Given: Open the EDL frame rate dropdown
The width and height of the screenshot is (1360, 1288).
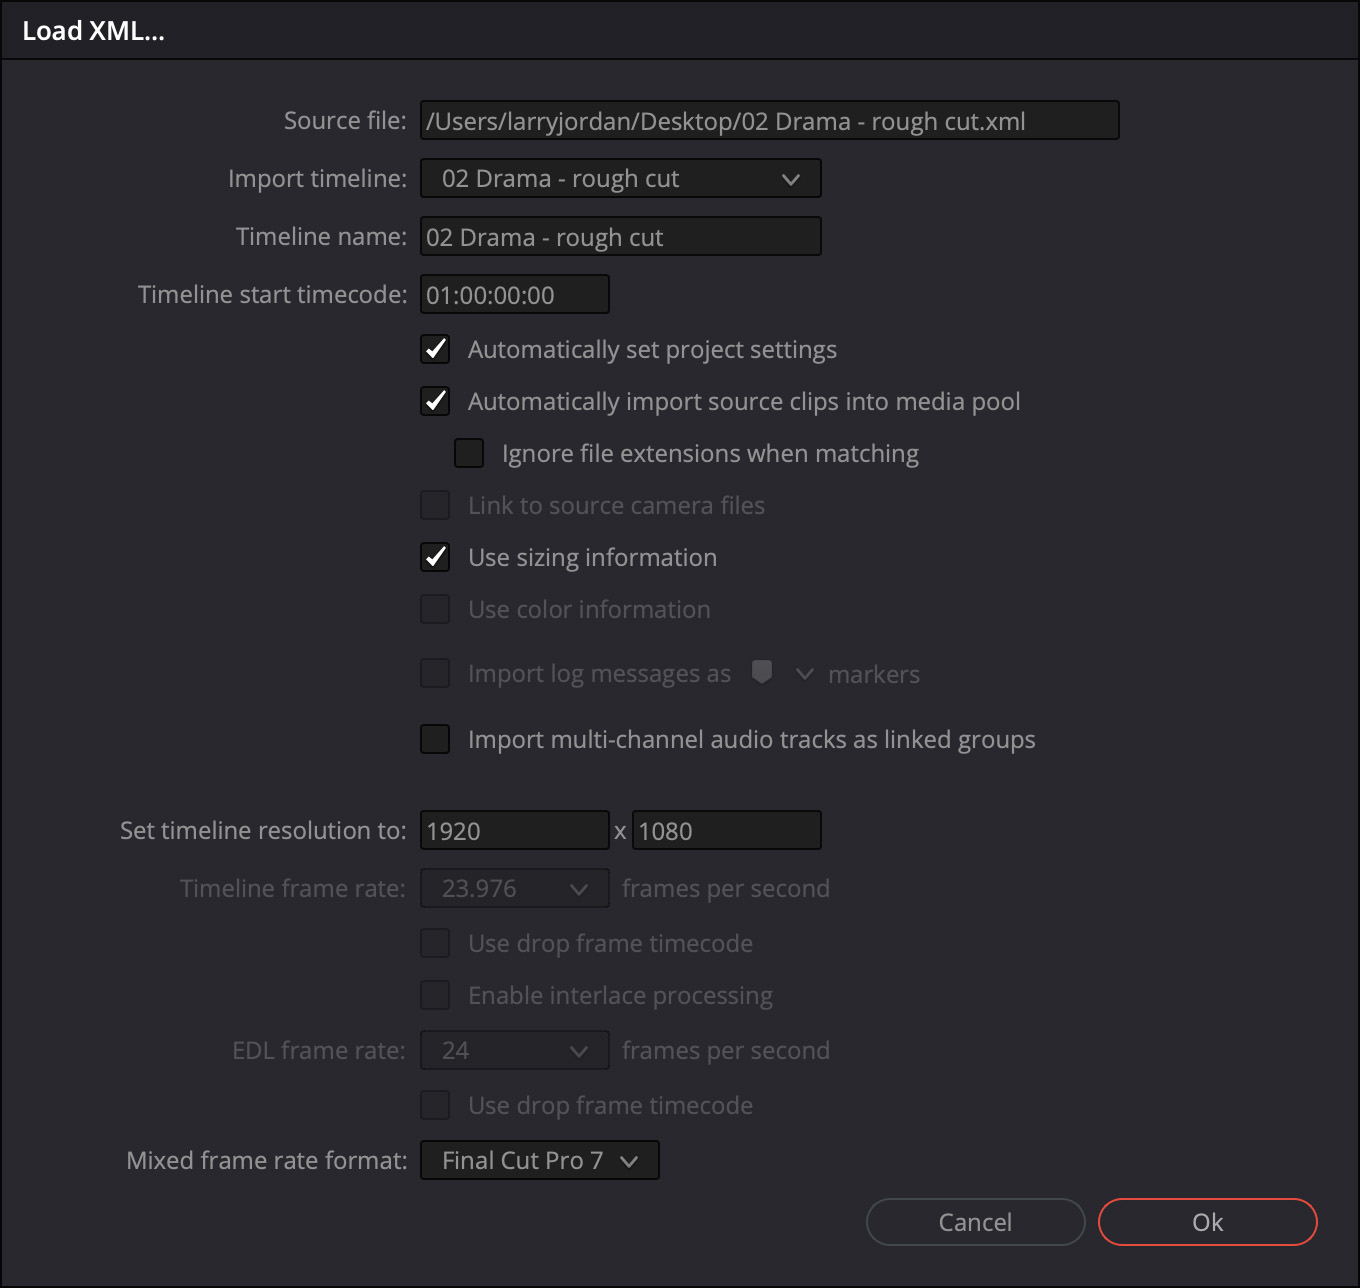Looking at the screenshot, I should point(514,1050).
